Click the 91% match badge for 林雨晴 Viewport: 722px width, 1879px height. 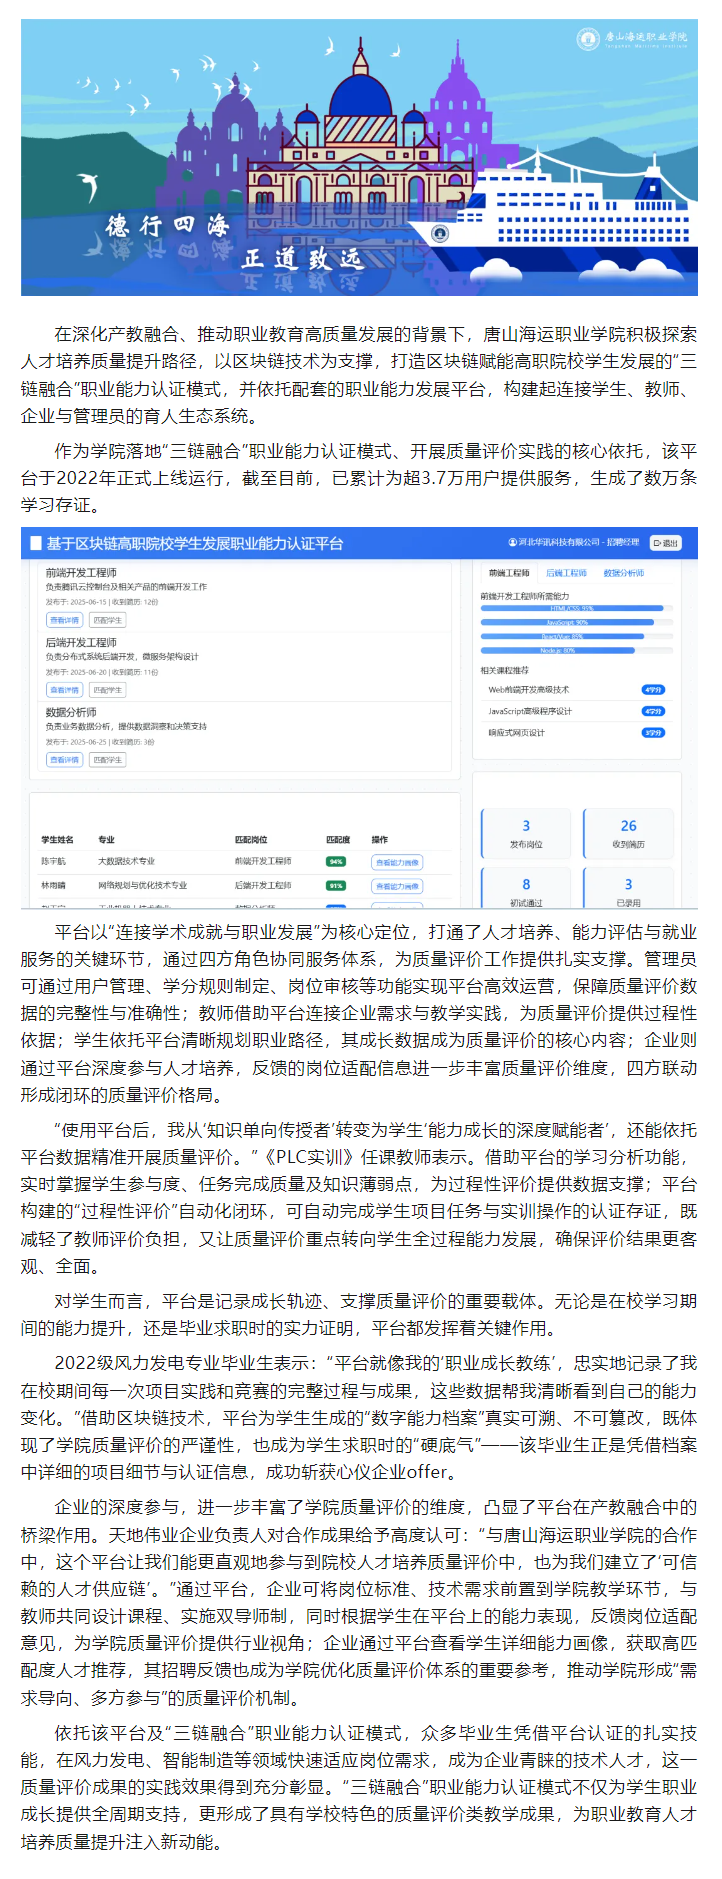(x=336, y=885)
